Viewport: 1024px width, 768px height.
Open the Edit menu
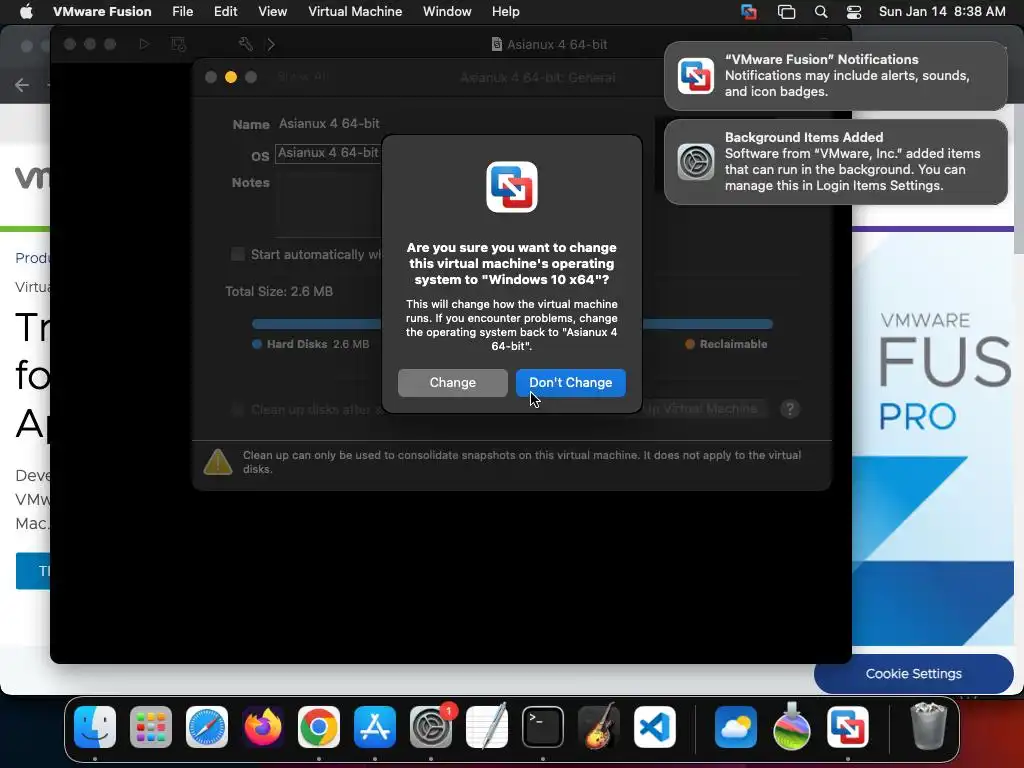pyautogui.click(x=225, y=12)
